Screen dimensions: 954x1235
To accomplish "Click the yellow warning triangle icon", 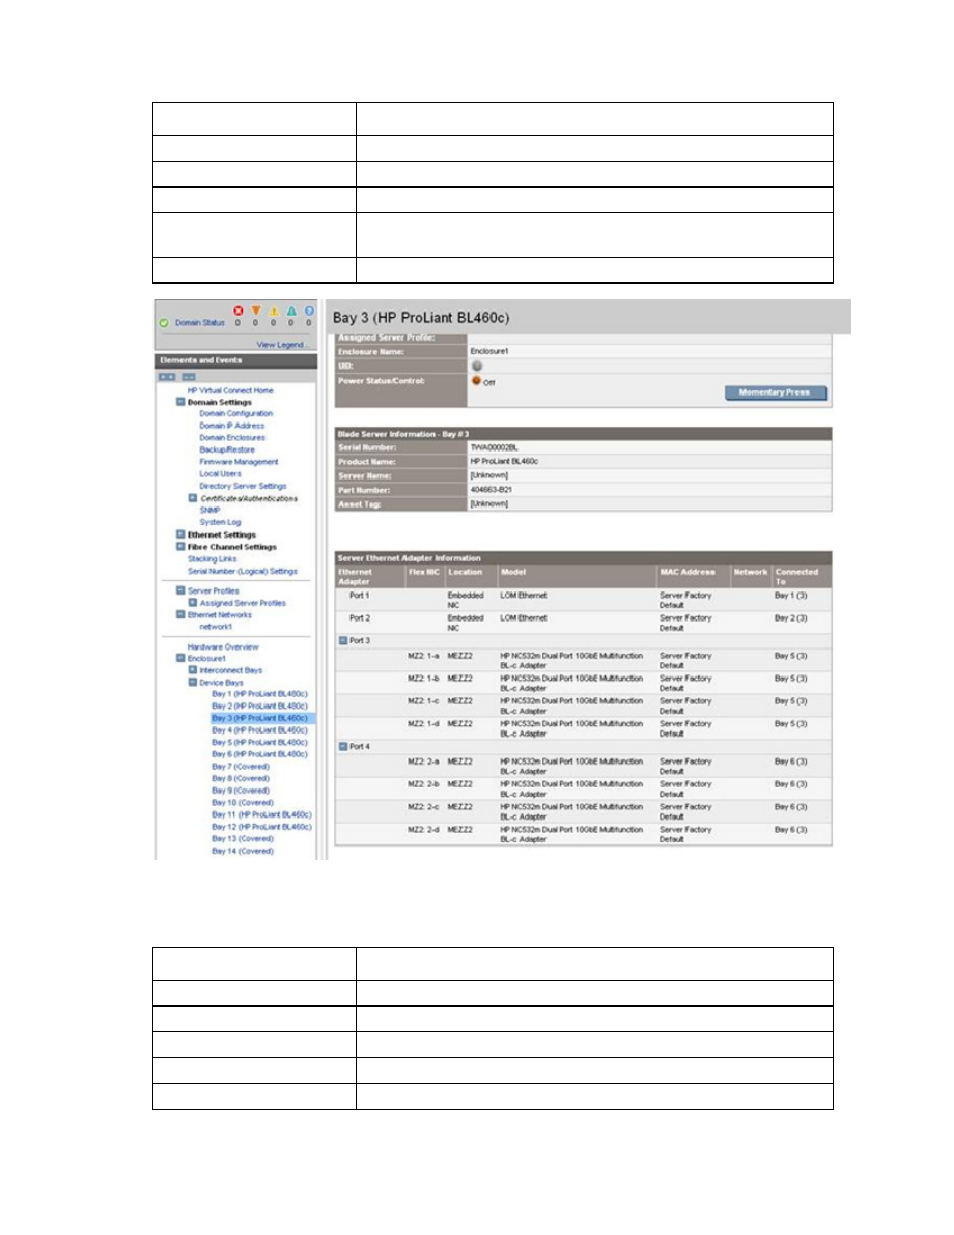I will click(x=274, y=311).
